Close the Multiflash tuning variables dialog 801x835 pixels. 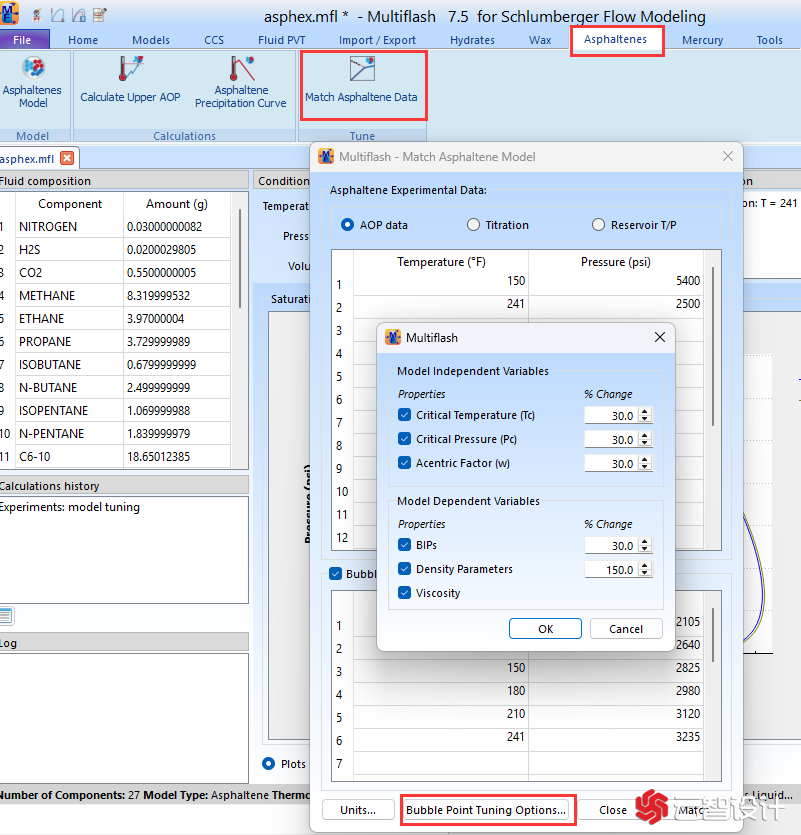click(659, 337)
